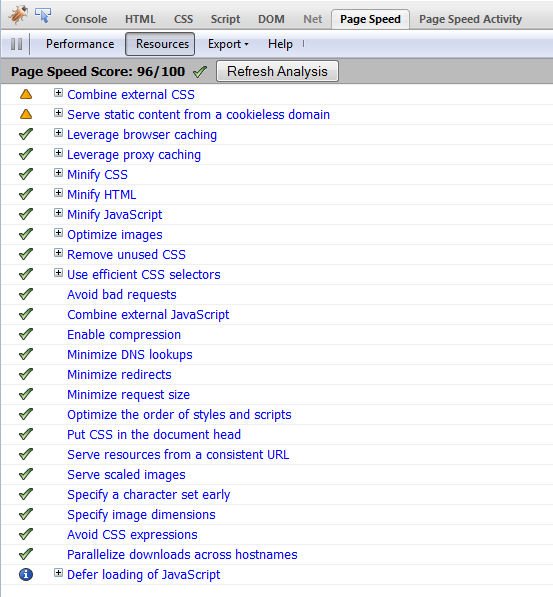Image resolution: width=553 pixels, height=597 pixels.
Task: Expand the Leverage browser caching rule
Action: (x=58, y=132)
